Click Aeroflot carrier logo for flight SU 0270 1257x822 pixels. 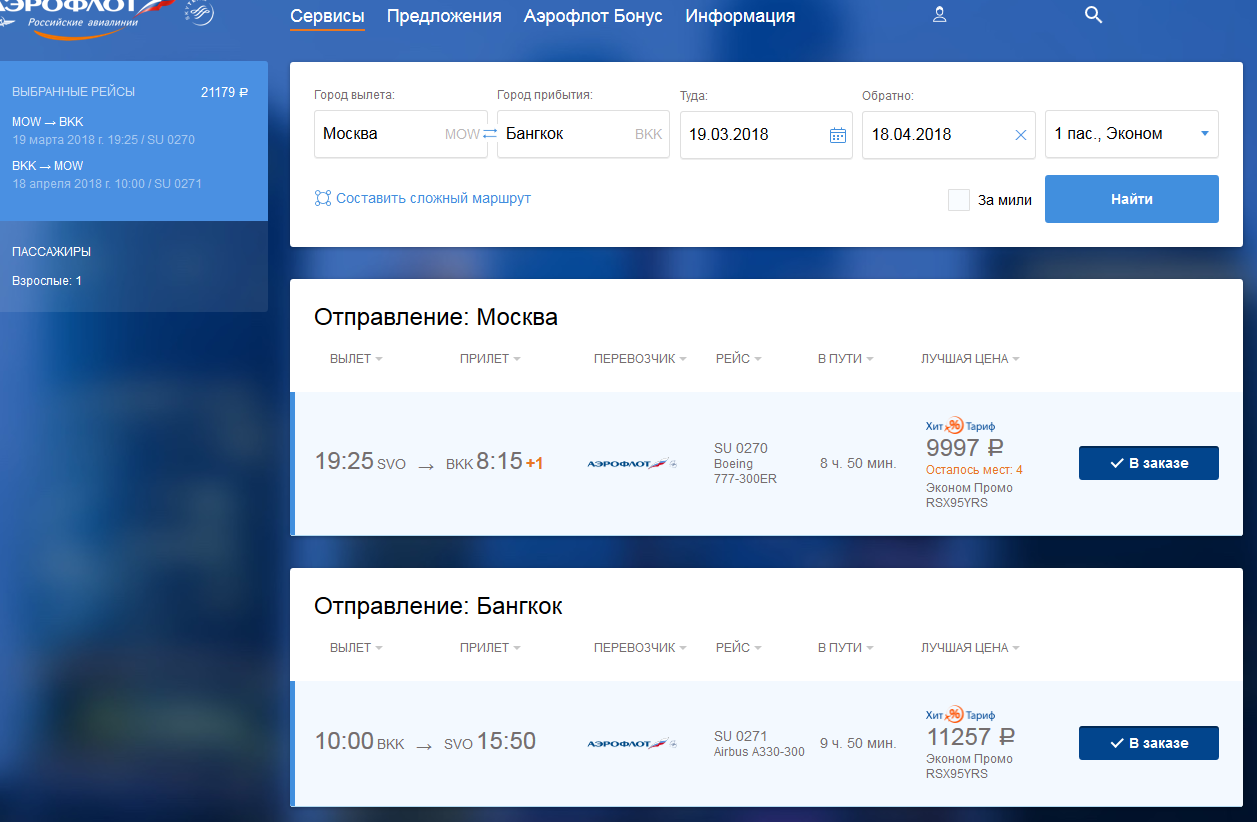[632, 463]
